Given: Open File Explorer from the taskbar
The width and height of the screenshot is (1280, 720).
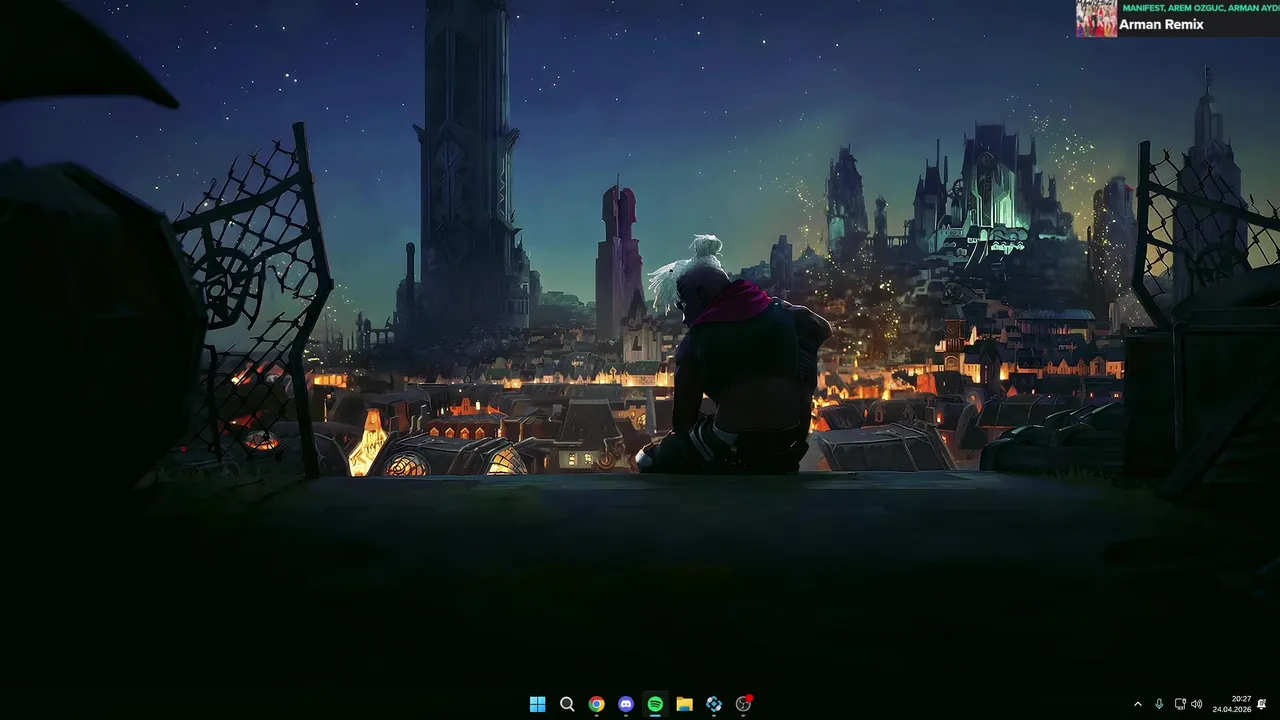Looking at the screenshot, I should (x=684, y=704).
